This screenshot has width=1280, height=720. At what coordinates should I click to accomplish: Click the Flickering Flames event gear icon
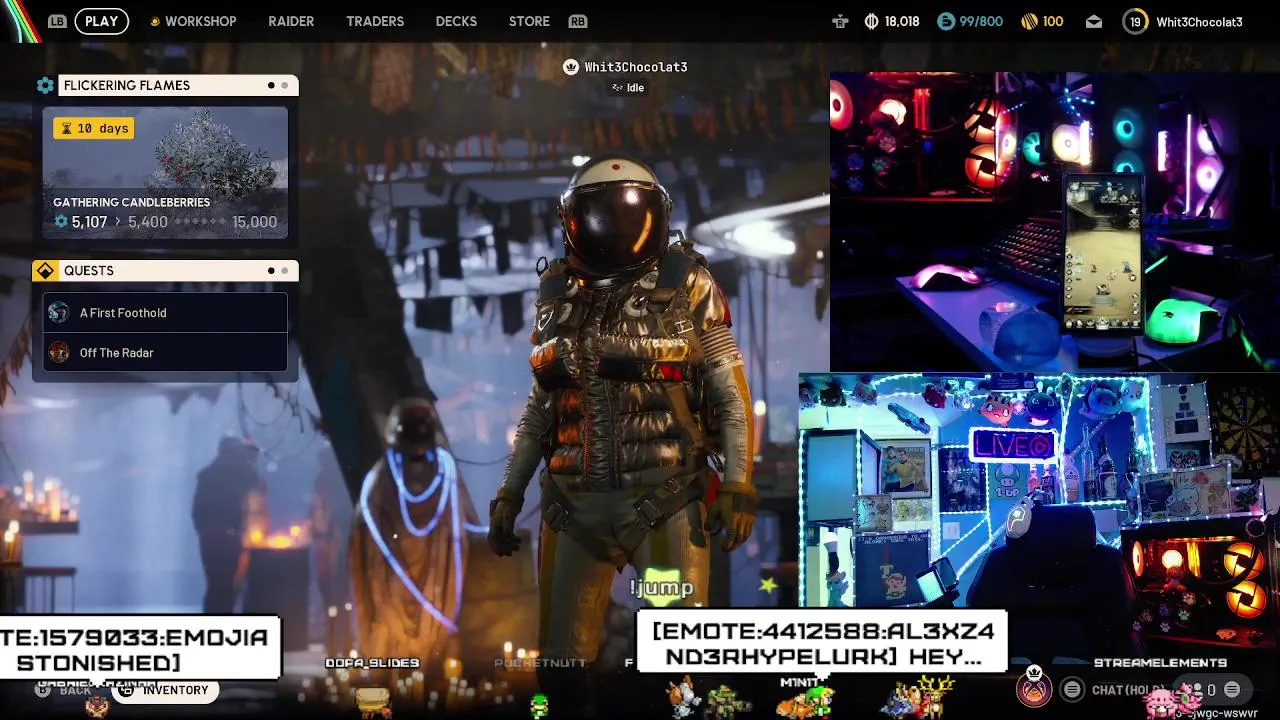point(45,86)
